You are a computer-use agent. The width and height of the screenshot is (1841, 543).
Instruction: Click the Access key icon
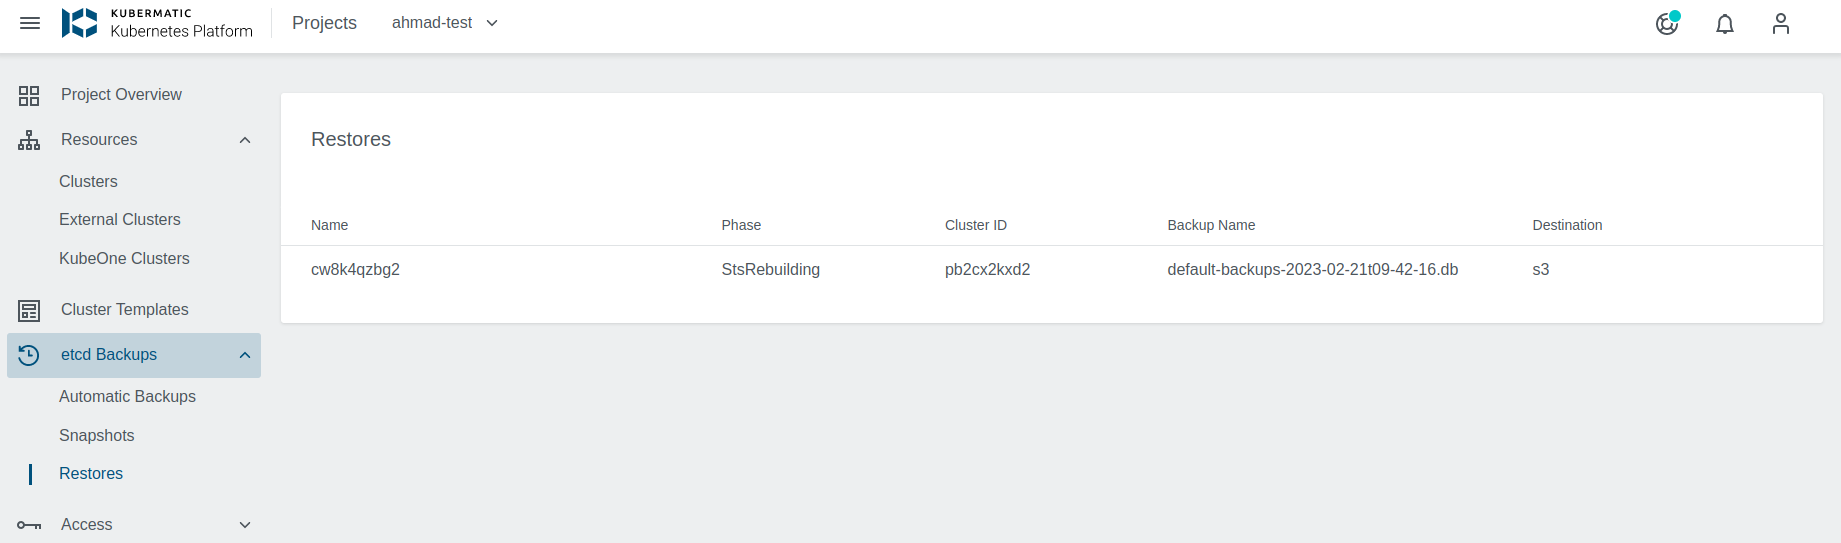(x=29, y=525)
